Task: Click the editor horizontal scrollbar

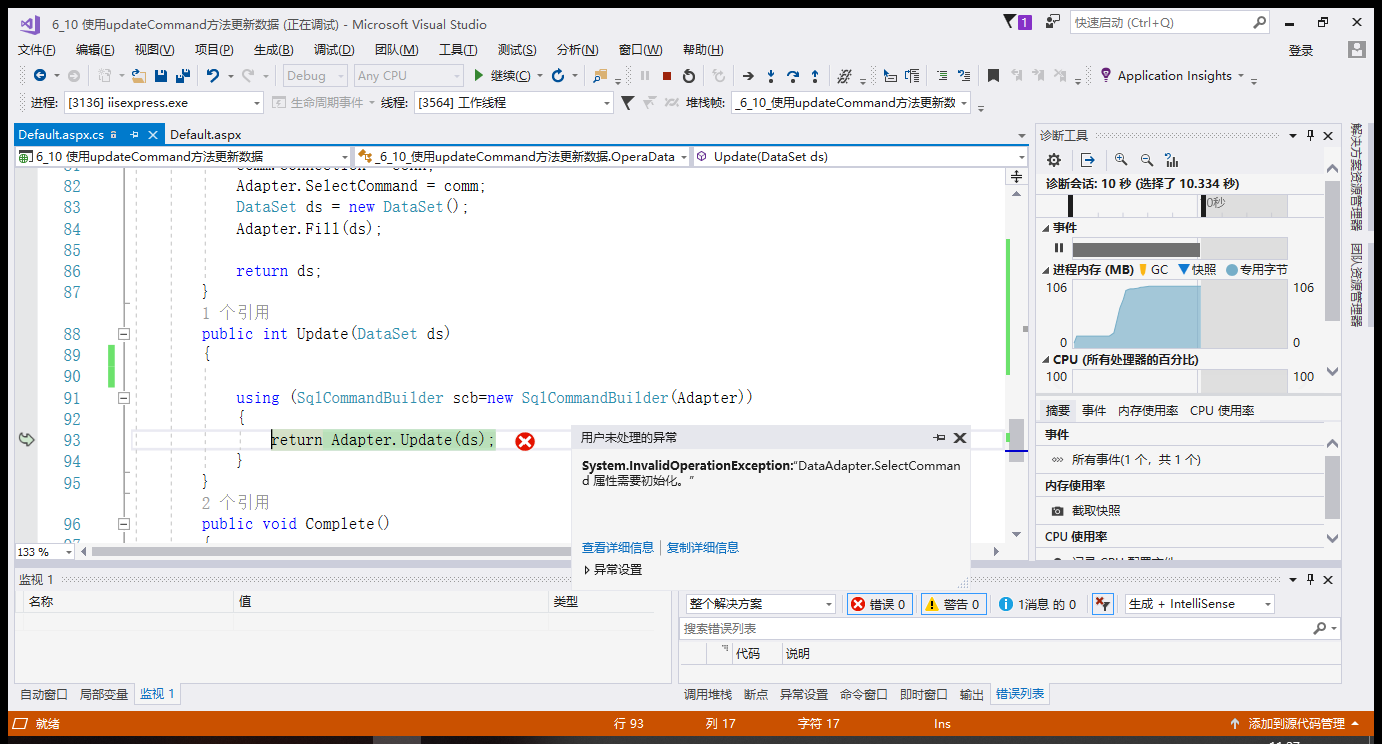Action: pyautogui.click(x=538, y=552)
